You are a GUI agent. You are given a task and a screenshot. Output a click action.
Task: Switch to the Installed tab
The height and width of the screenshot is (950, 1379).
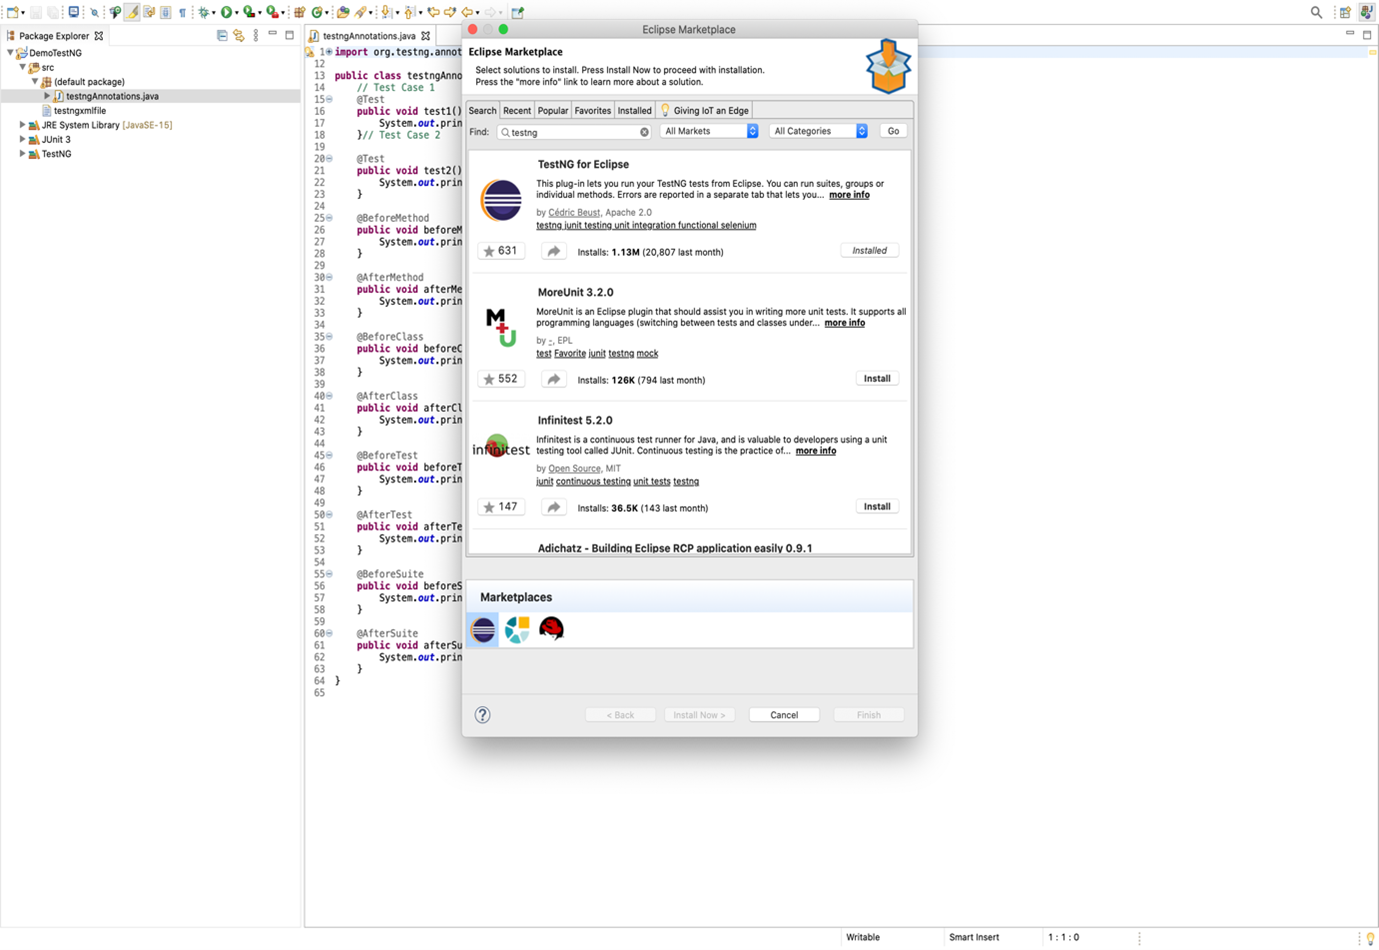coord(633,110)
